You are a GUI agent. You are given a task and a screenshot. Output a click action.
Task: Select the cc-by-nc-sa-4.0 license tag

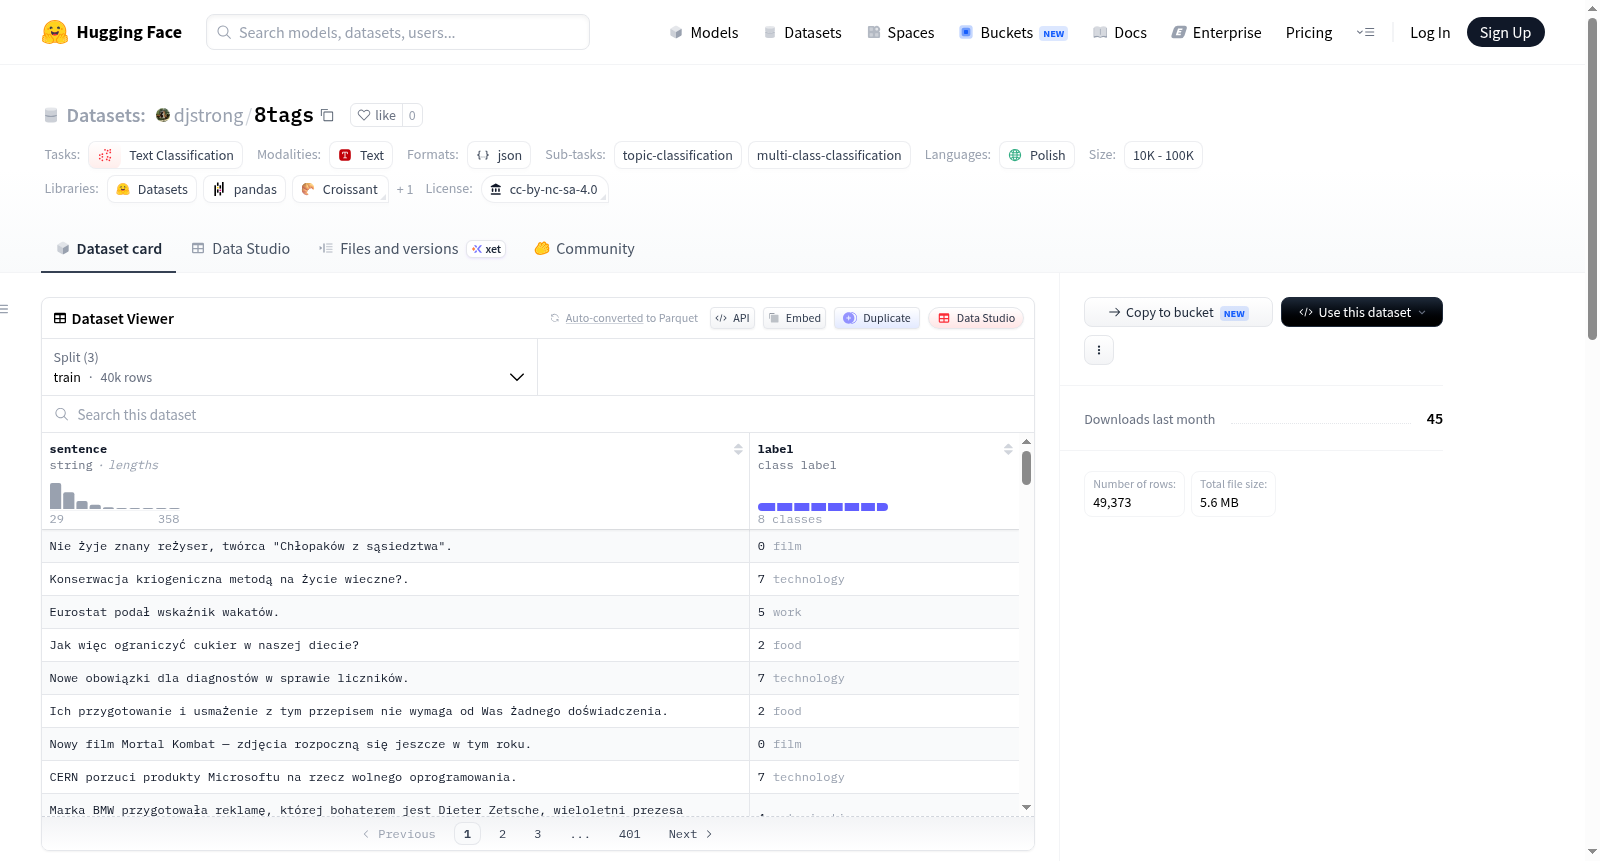click(545, 189)
